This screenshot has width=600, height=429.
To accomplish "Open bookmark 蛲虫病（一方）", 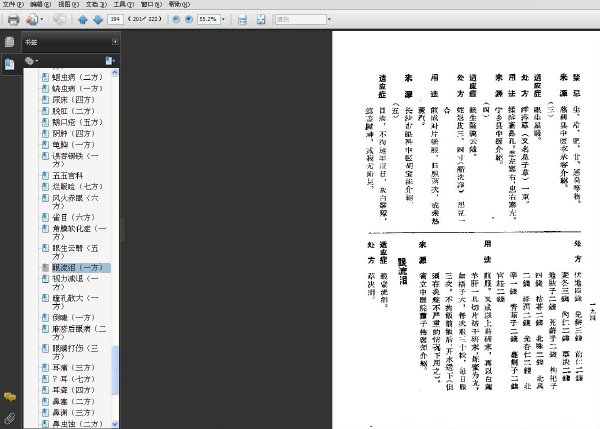I will (78, 88).
